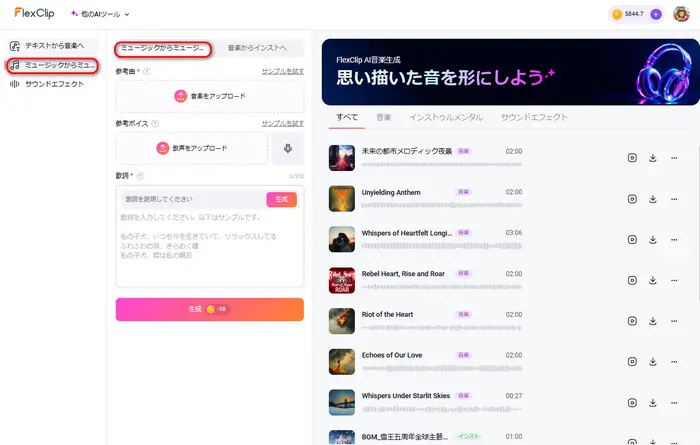Open more options for Echoes of Our Love
700x445 pixels.
tap(674, 362)
